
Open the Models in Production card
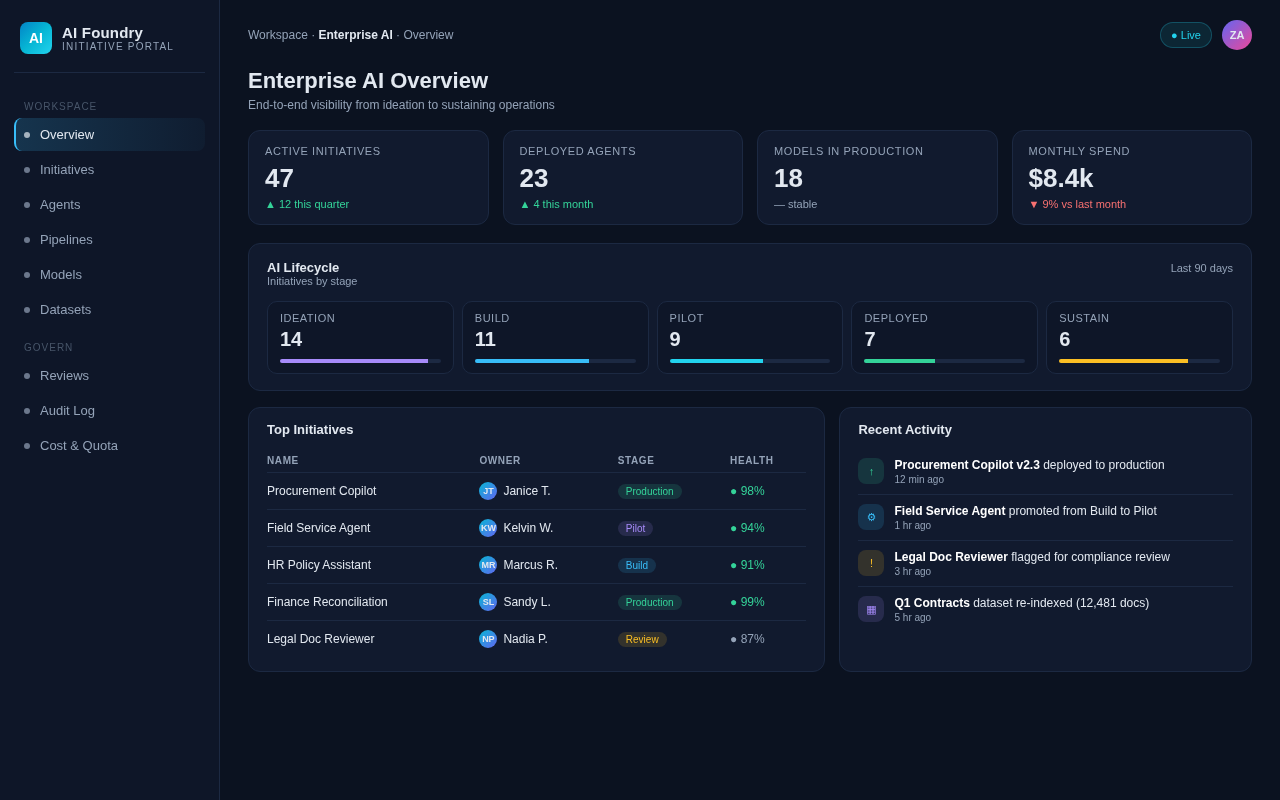click(877, 177)
